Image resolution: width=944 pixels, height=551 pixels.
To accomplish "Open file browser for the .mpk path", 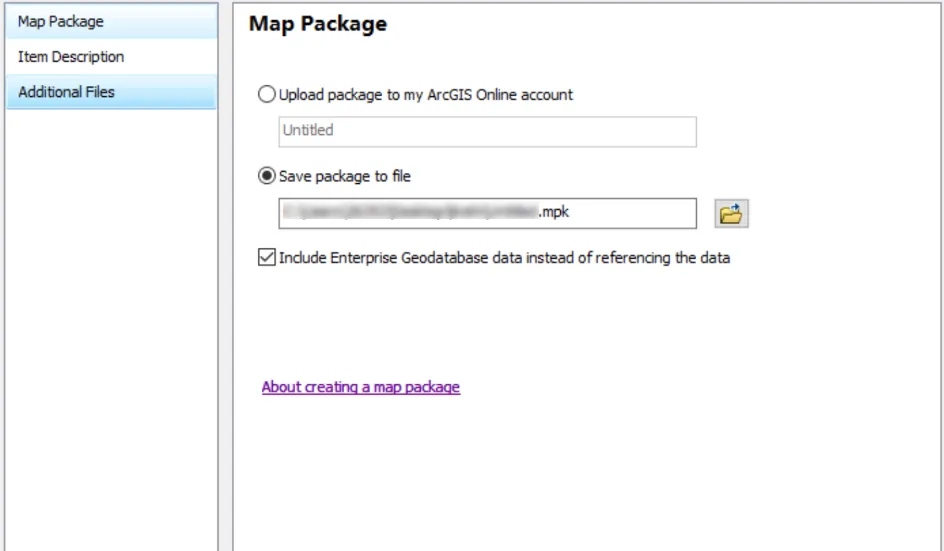I will click(x=732, y=213).
